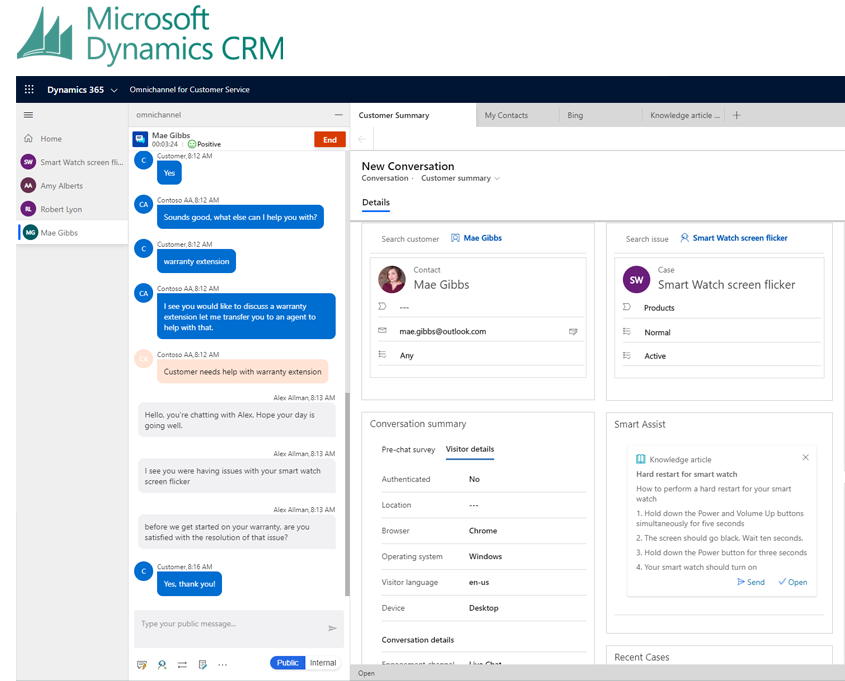Click the Smart Watch screen flicker case title

(726, 285)
